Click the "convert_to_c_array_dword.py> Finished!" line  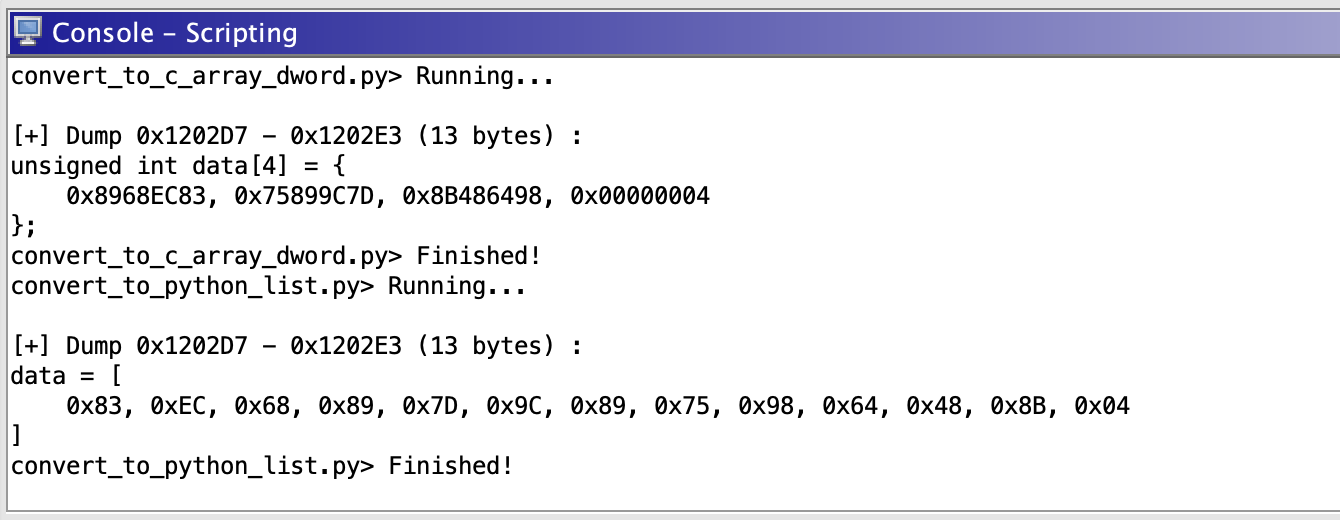[276, 256]
